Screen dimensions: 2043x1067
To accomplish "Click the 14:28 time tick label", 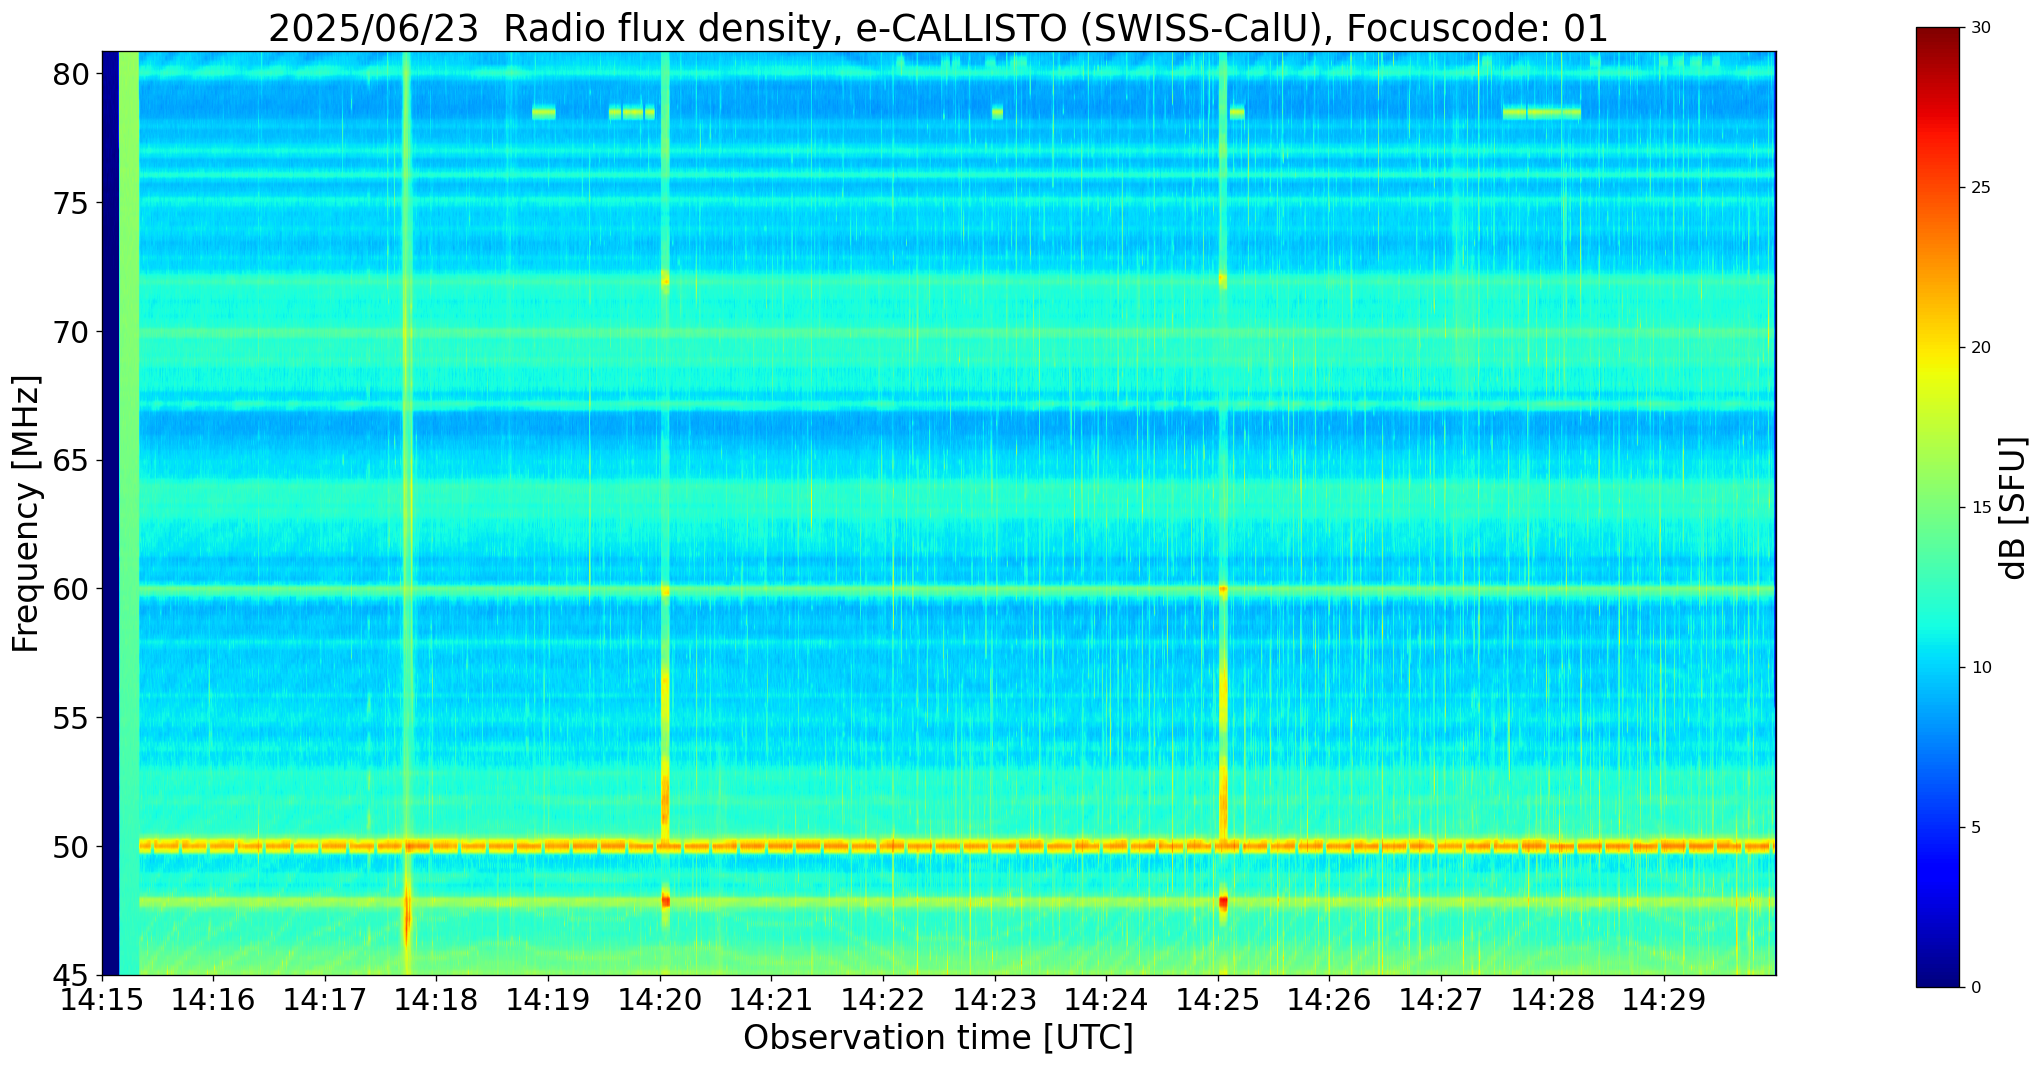I will pyautogui.click(x=1553, y=1001).
